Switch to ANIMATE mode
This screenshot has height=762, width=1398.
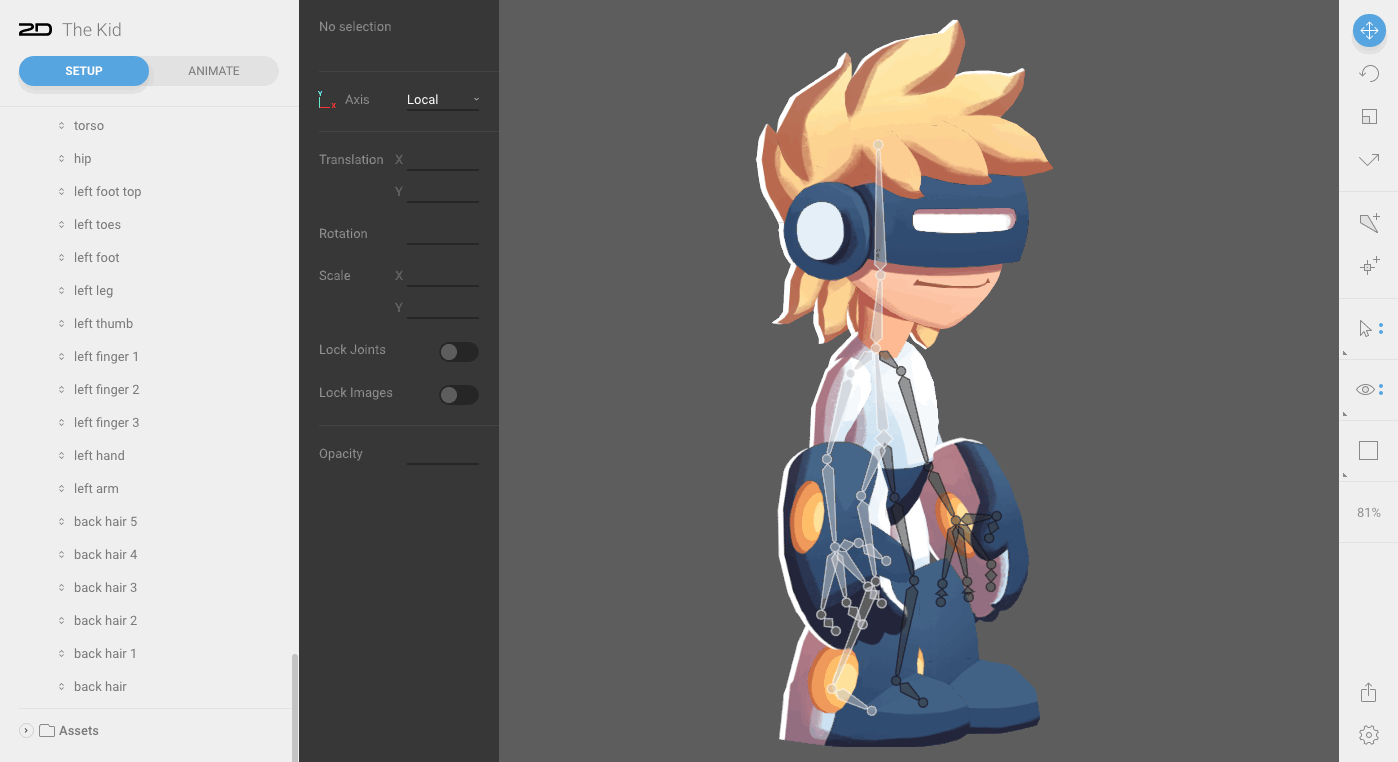point(214,71)
